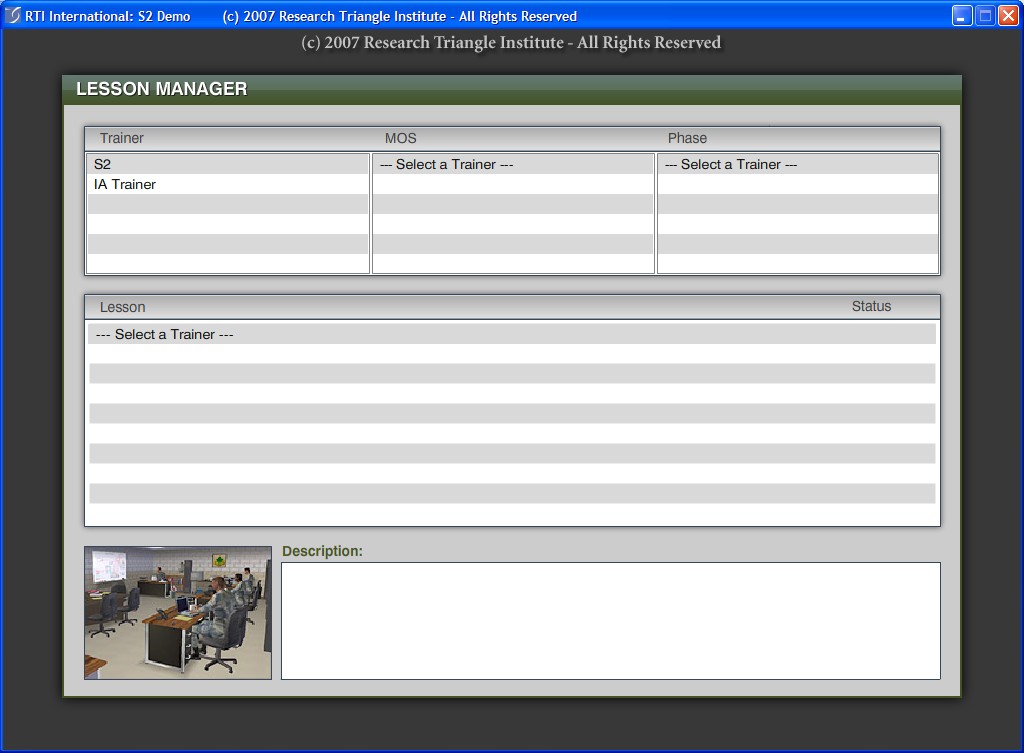Click the MOS column header
The image size is (1024, 753).
[x=400, y=138]
